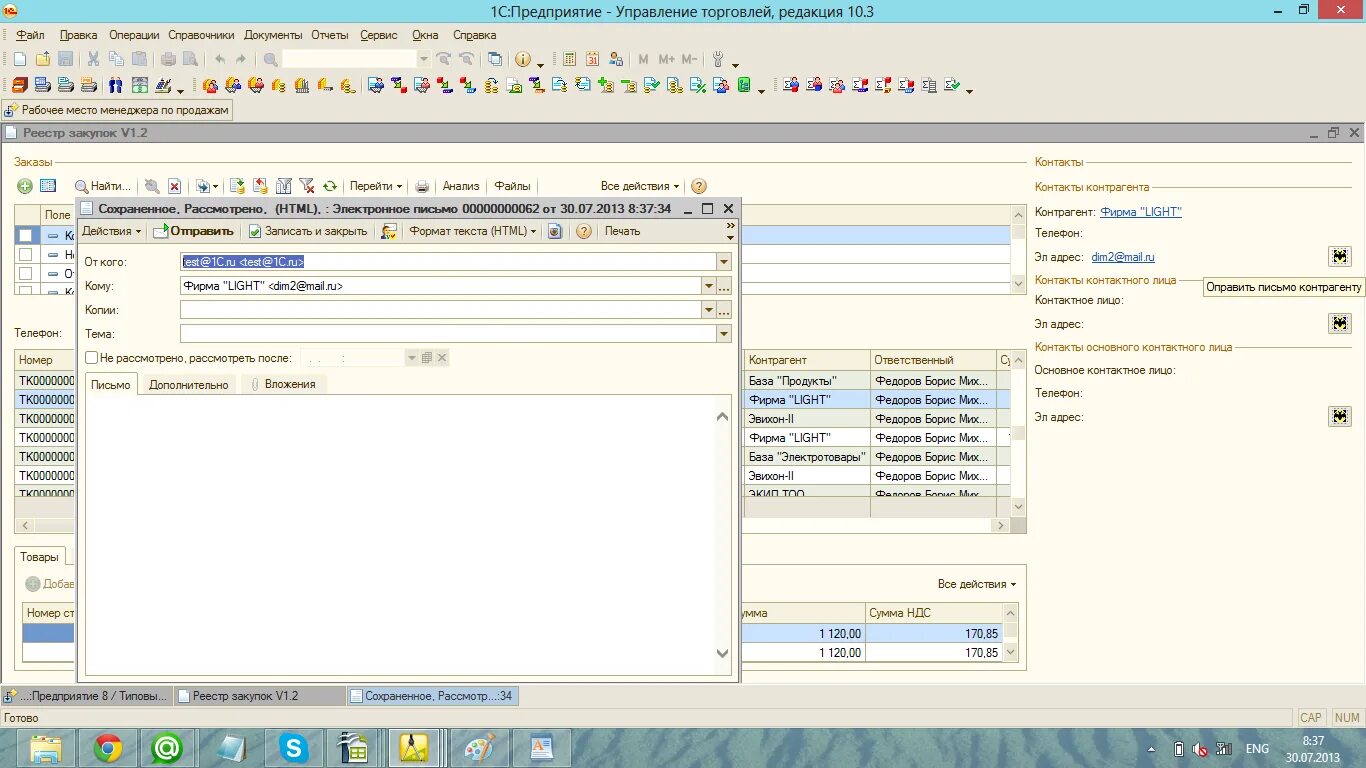Open the calendar icon in main toolbar
The width and height of the screenshot is (1366, 768).
click(x=592, y=60)
